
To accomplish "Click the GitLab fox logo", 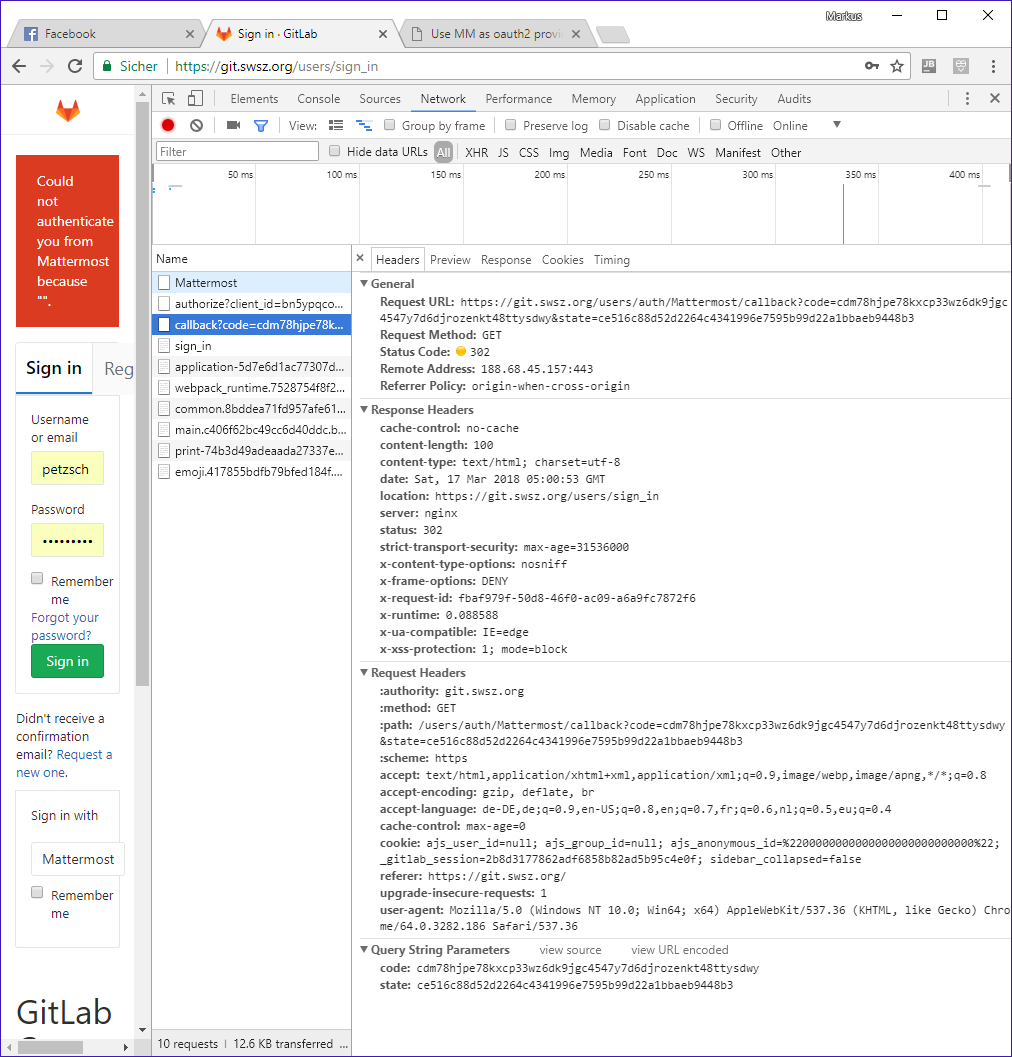I will click(x=67, y=111).
